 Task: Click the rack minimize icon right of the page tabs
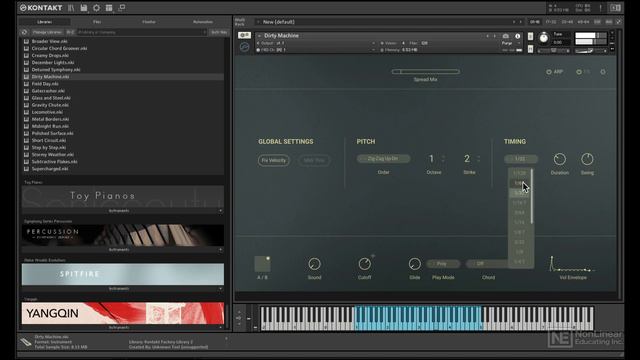pyautogui.click(x=618, y=22)
